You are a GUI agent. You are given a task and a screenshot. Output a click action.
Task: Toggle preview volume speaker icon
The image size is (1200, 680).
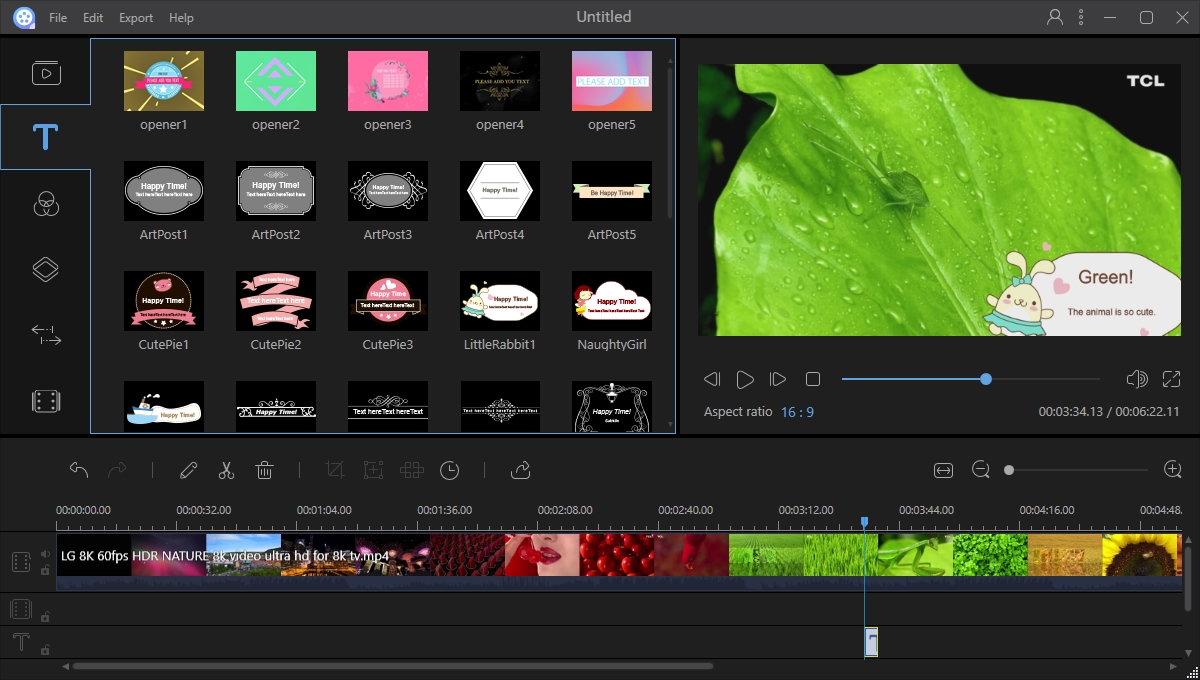[x=1136, y=379]
